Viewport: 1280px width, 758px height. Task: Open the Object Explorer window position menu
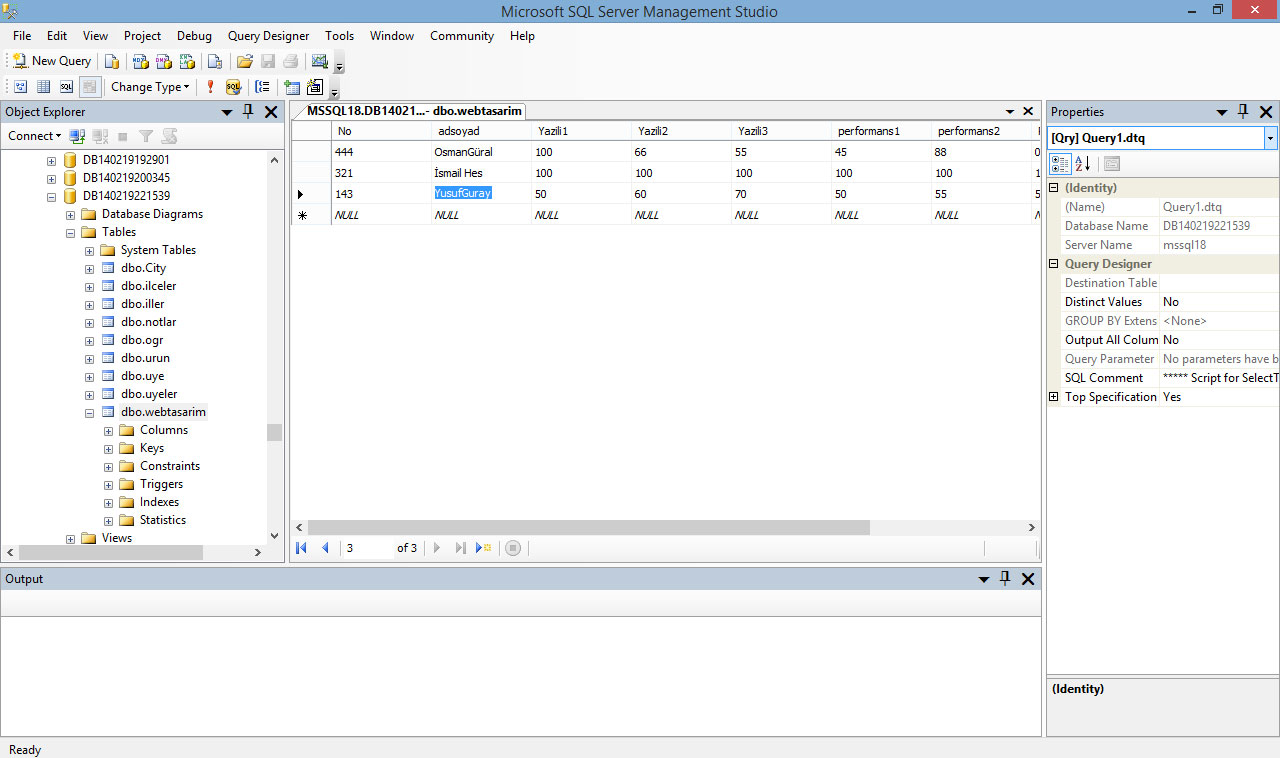(227, 112)
